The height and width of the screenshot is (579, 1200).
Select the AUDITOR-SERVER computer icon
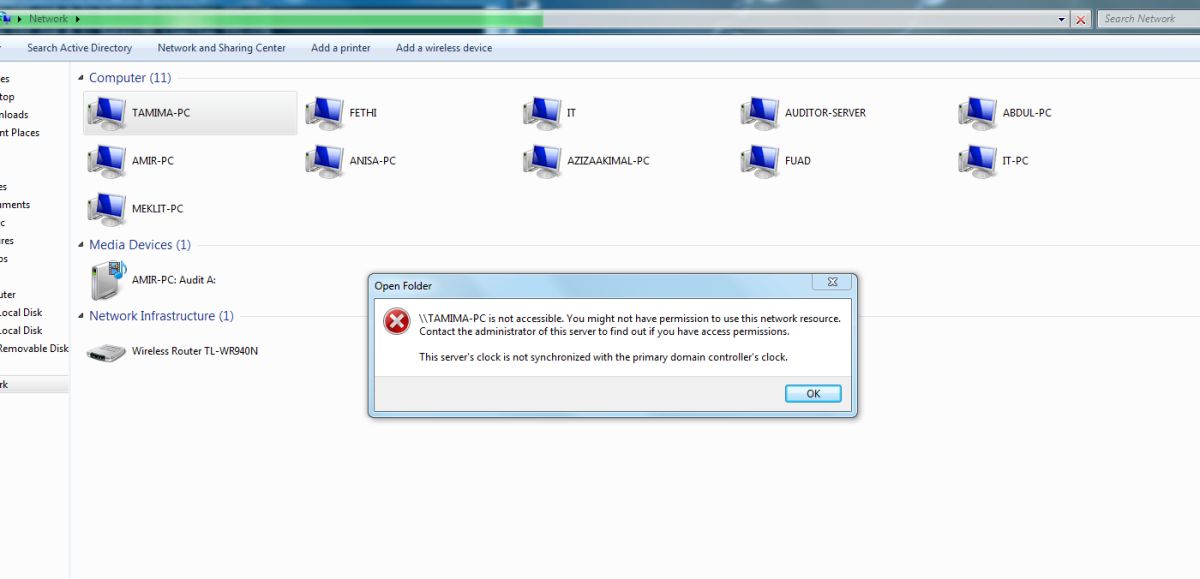(x=760, y=113)
